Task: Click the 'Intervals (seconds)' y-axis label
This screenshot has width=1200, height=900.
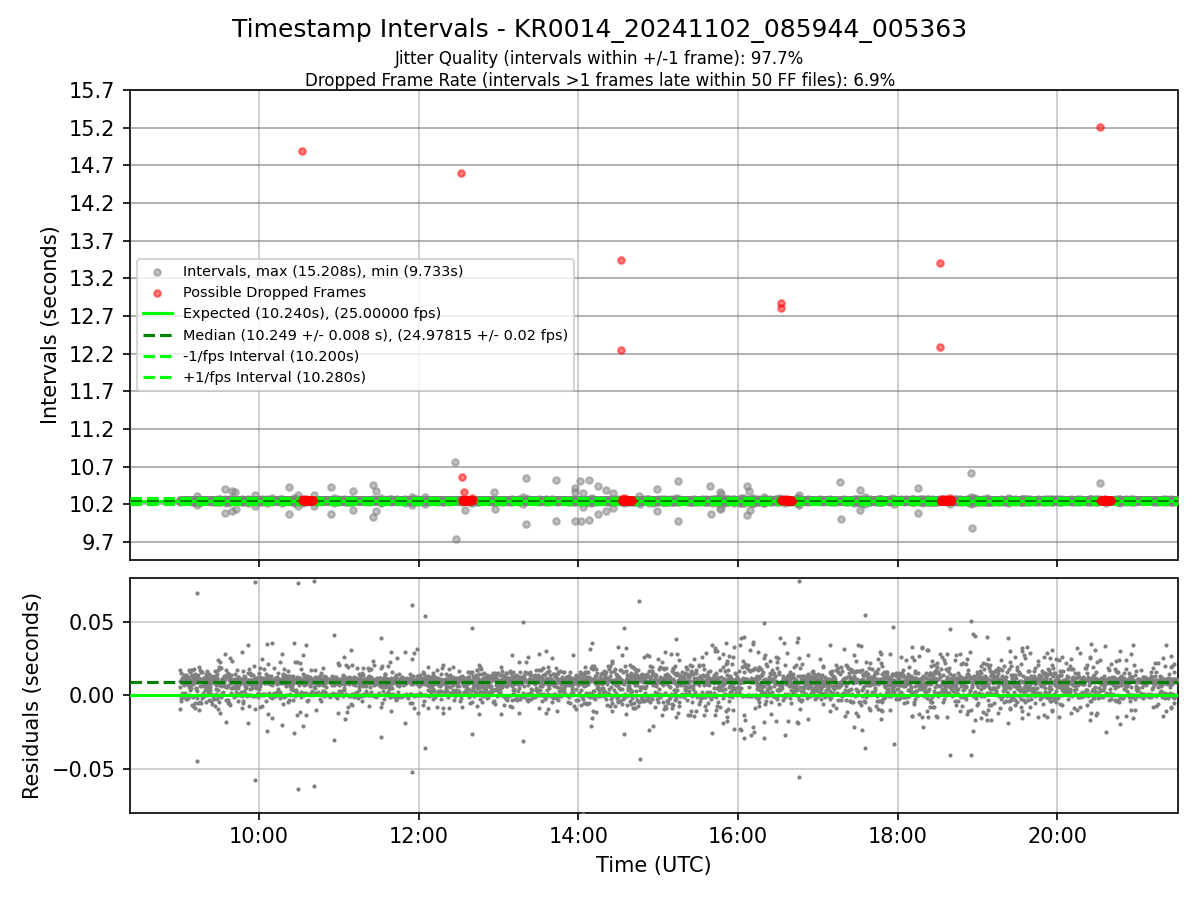Action: pyautogui.click(x=50, y=325)
